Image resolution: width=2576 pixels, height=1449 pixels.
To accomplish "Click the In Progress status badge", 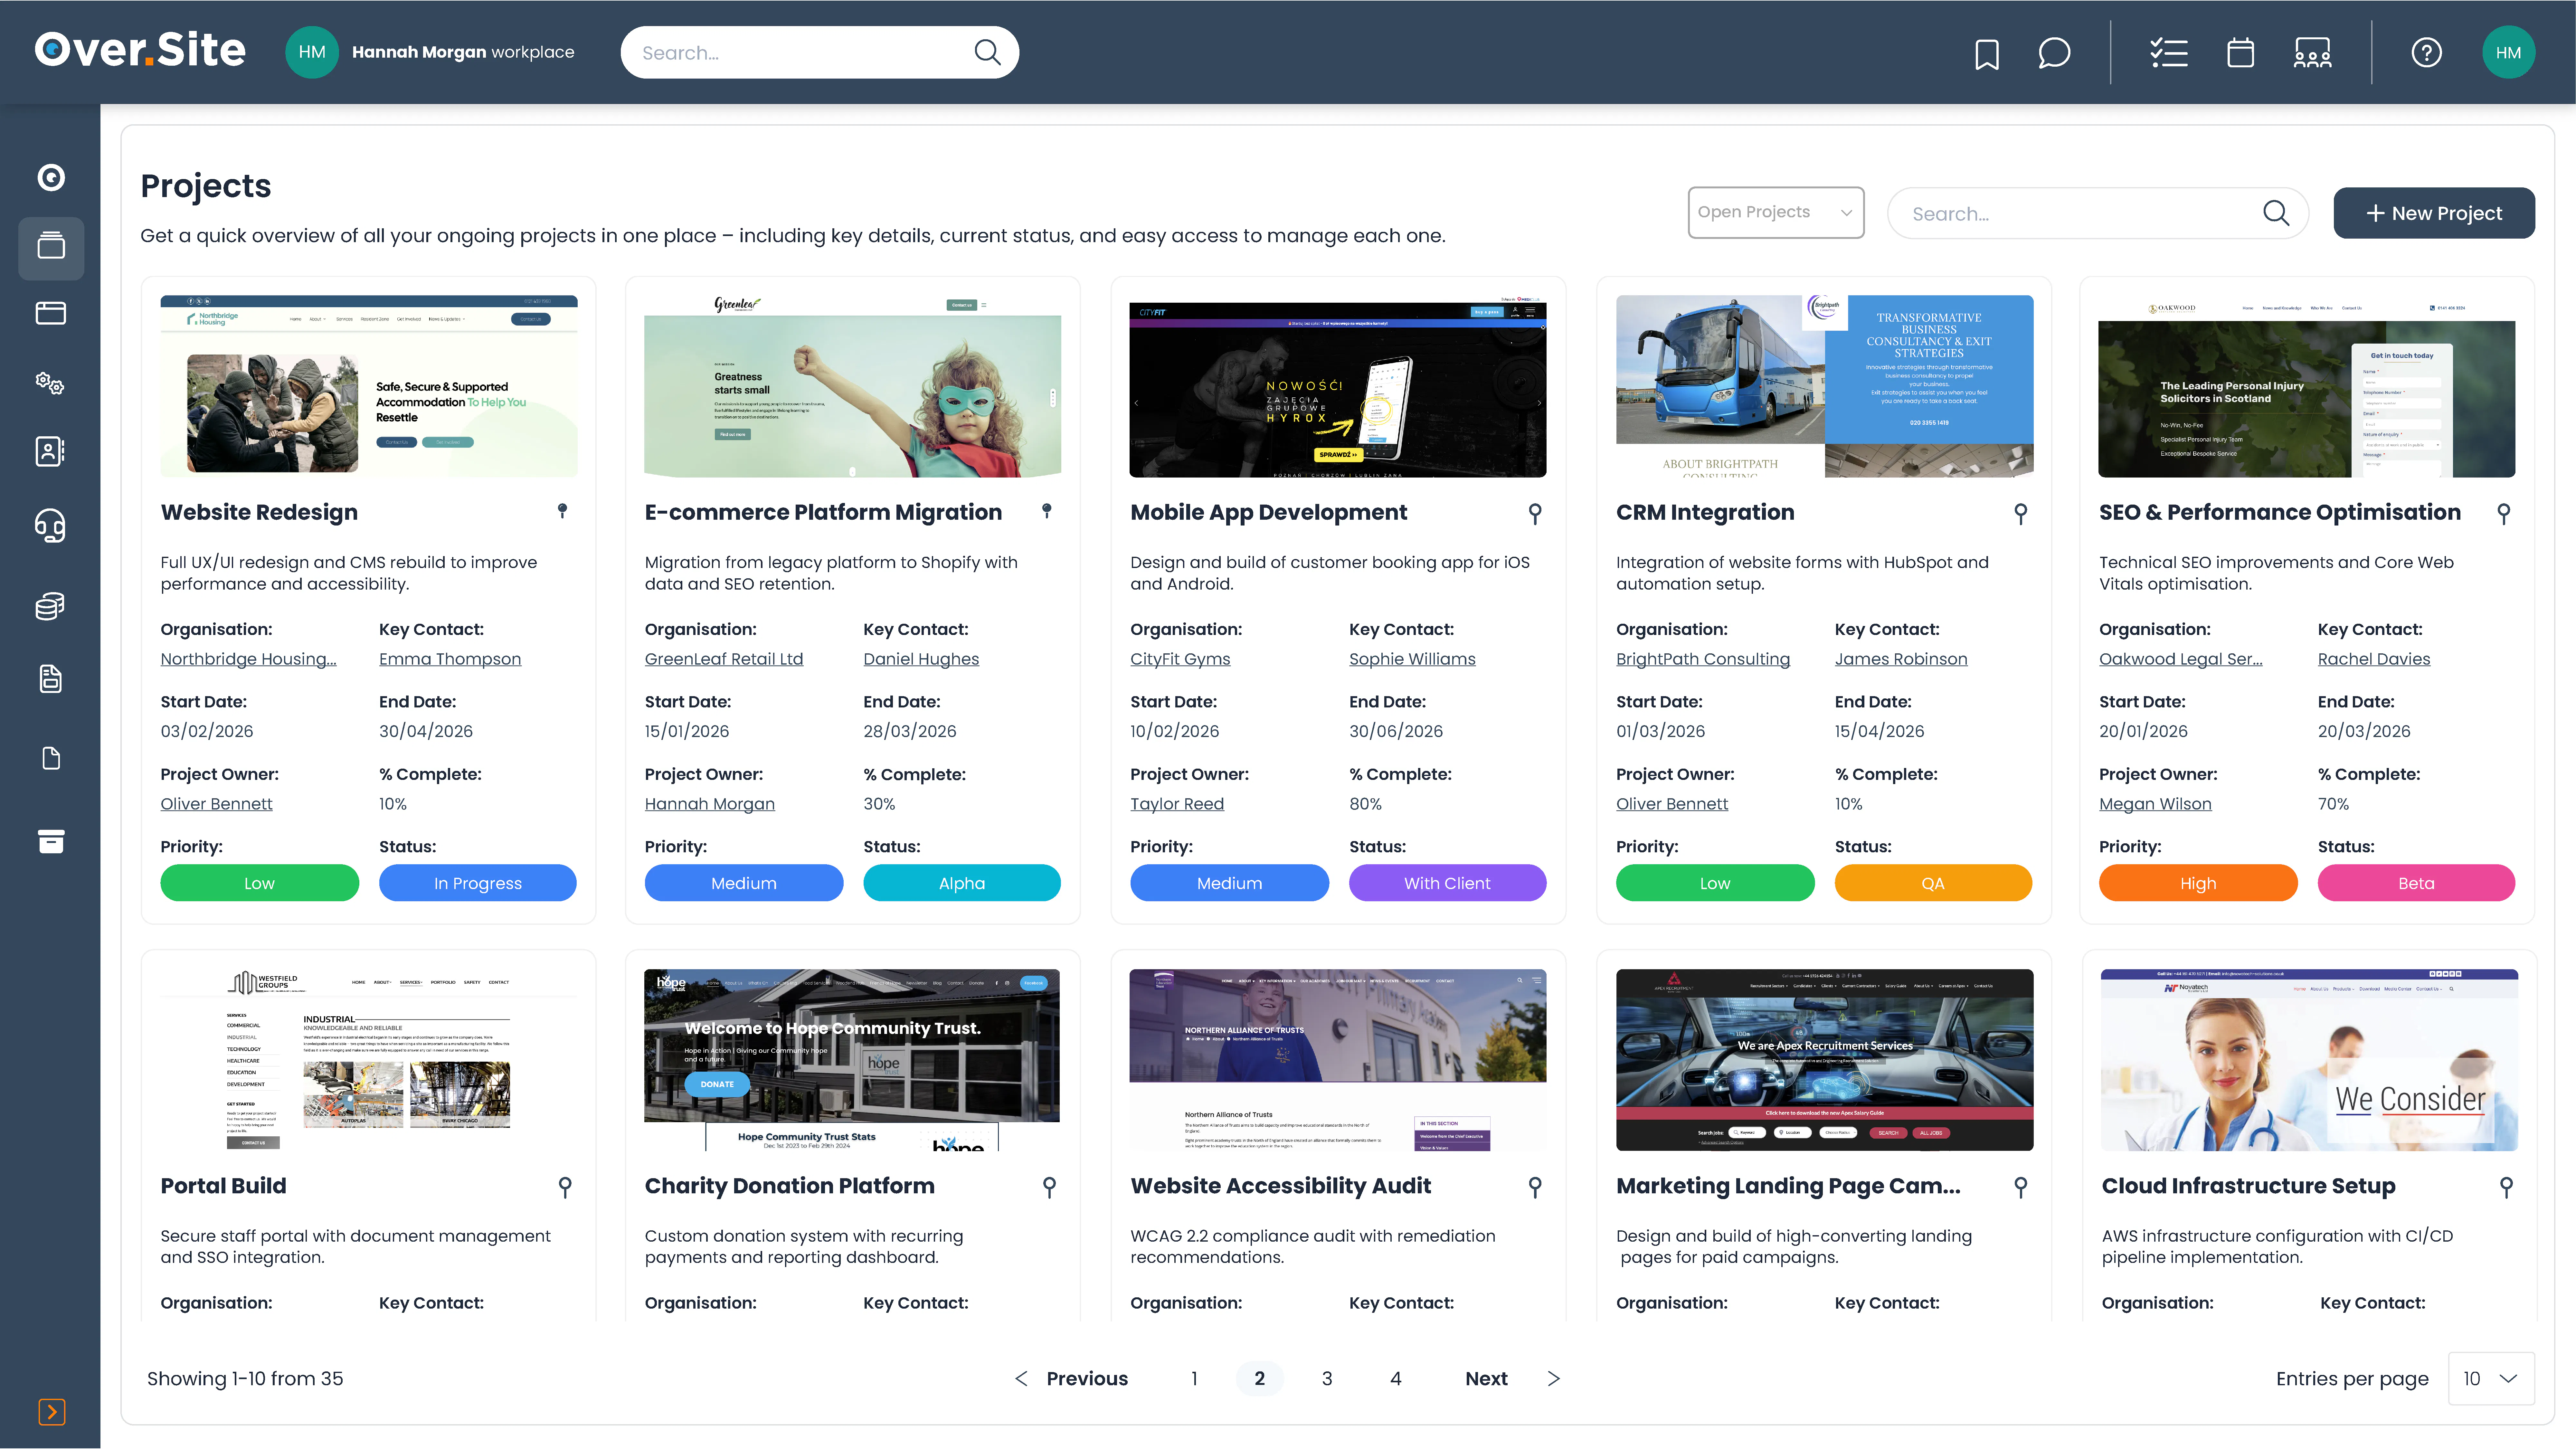I will coord(478,883).
